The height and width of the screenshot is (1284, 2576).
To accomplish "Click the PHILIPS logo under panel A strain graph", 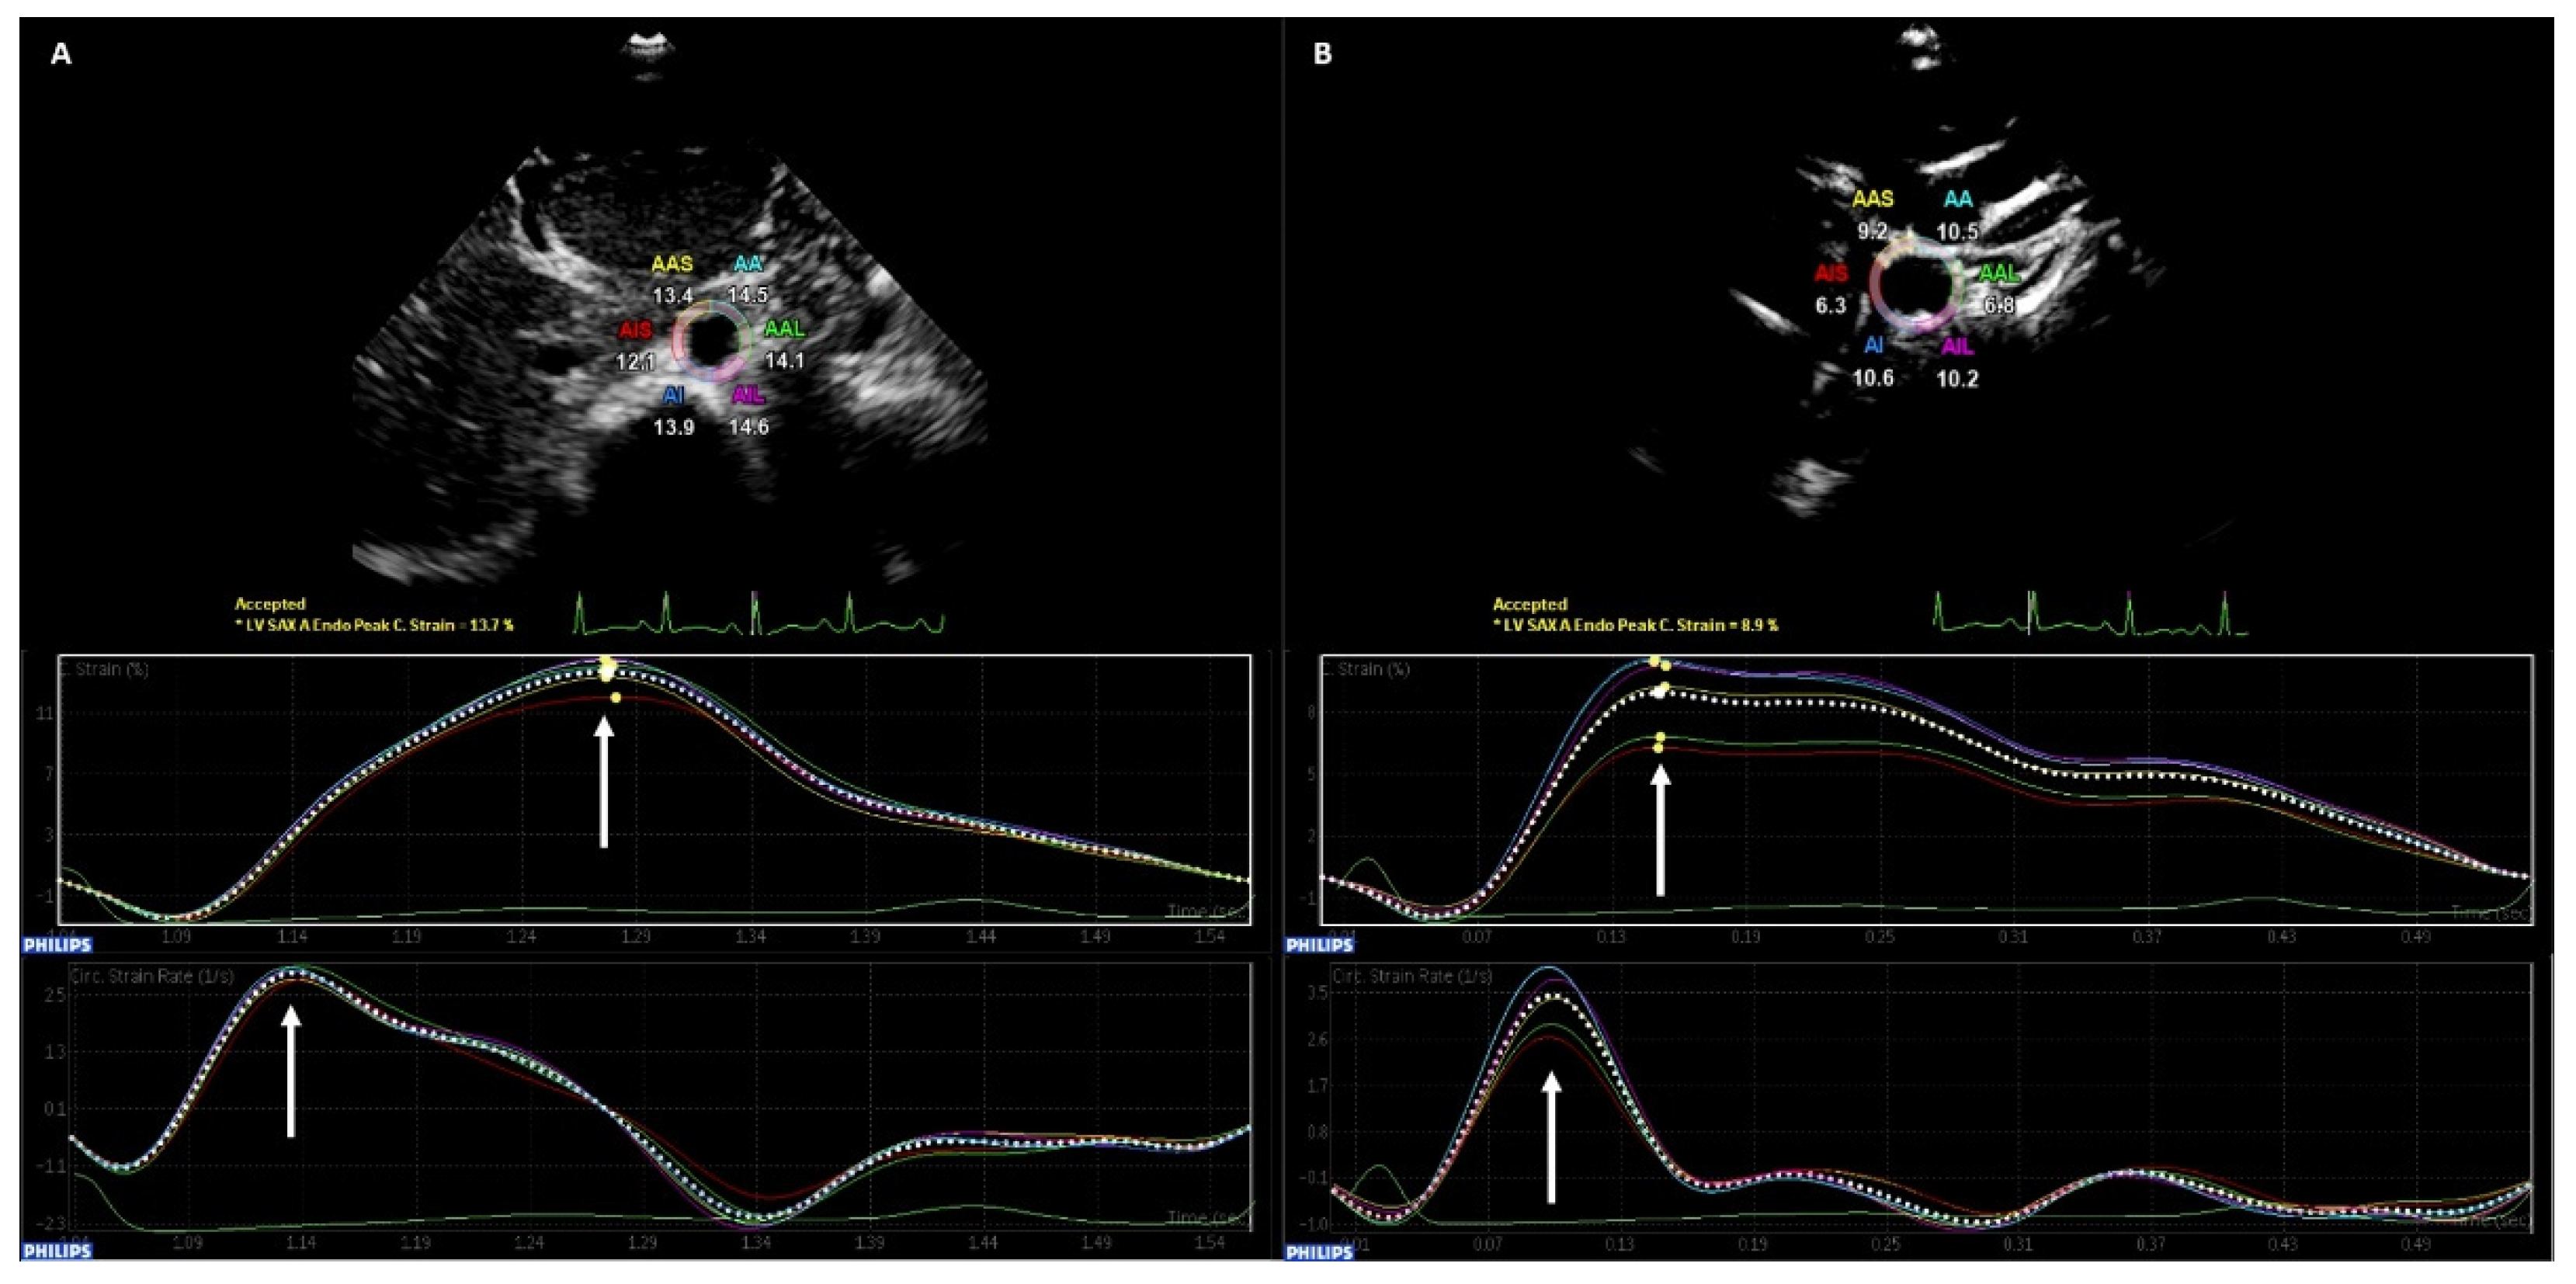I will (x=57, y=945).
